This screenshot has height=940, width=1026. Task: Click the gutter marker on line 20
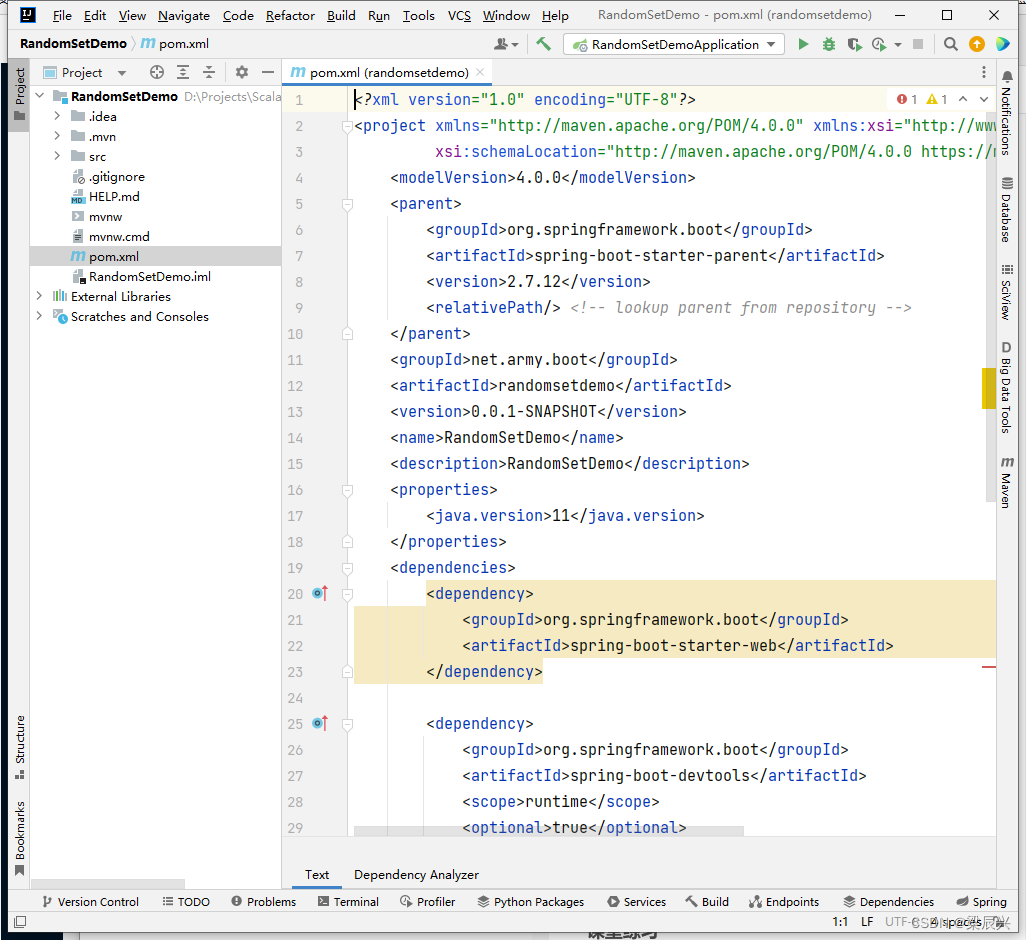pos(320,593)
